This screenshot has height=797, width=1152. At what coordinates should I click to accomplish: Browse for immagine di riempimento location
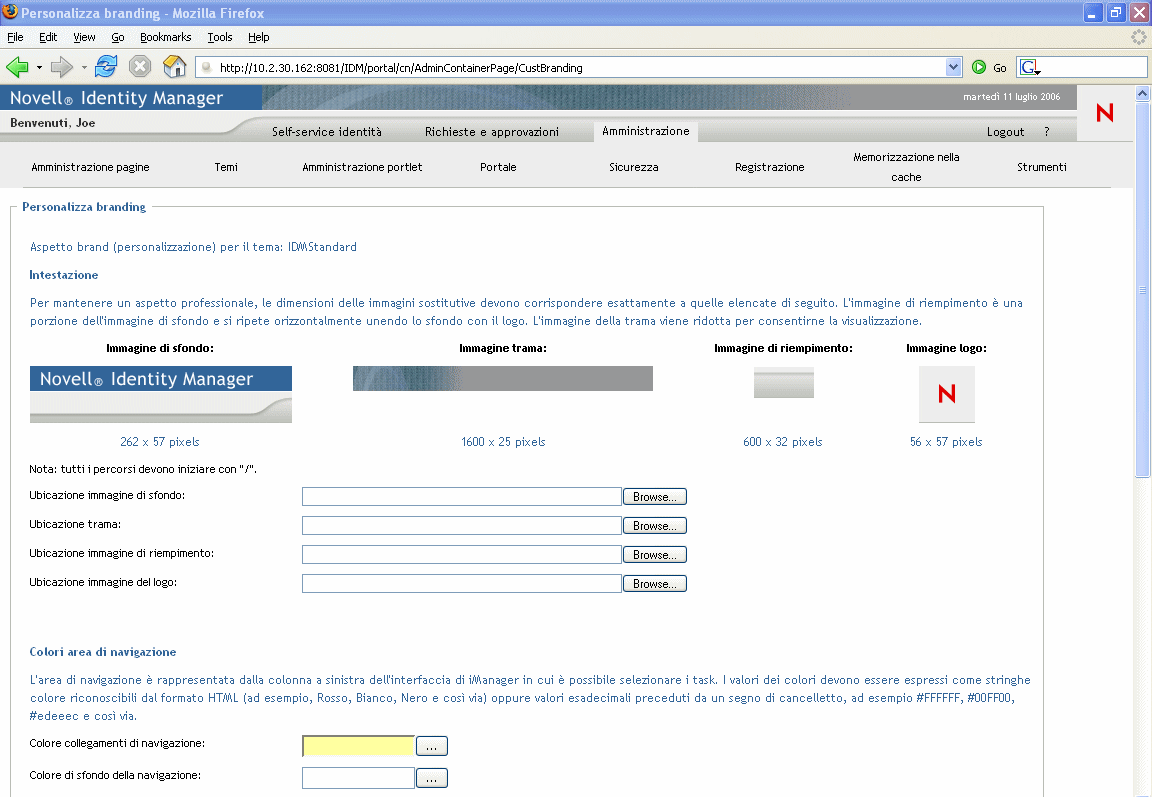[x=655, y=555]
